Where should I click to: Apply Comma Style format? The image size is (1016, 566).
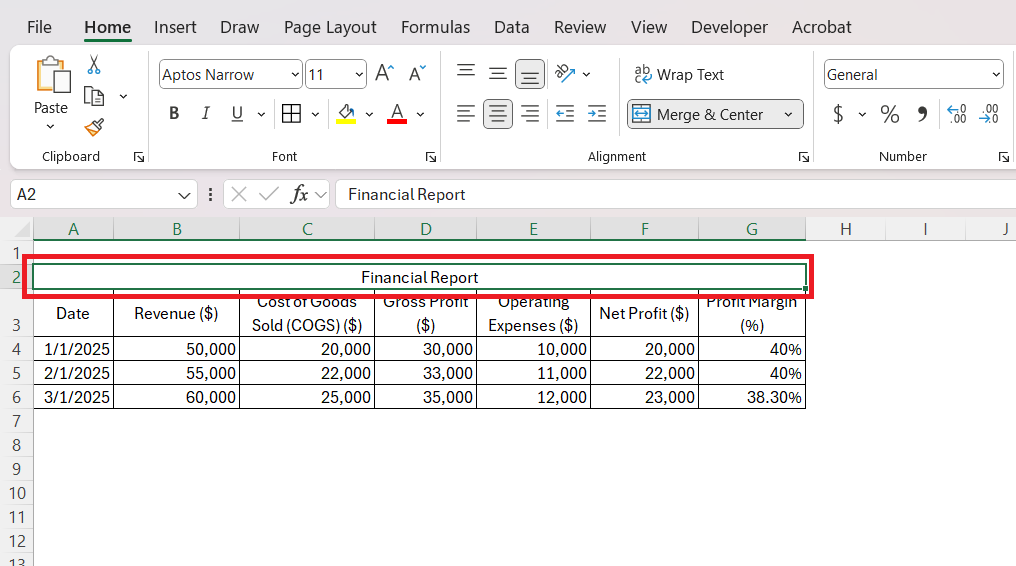click(922, 115)
